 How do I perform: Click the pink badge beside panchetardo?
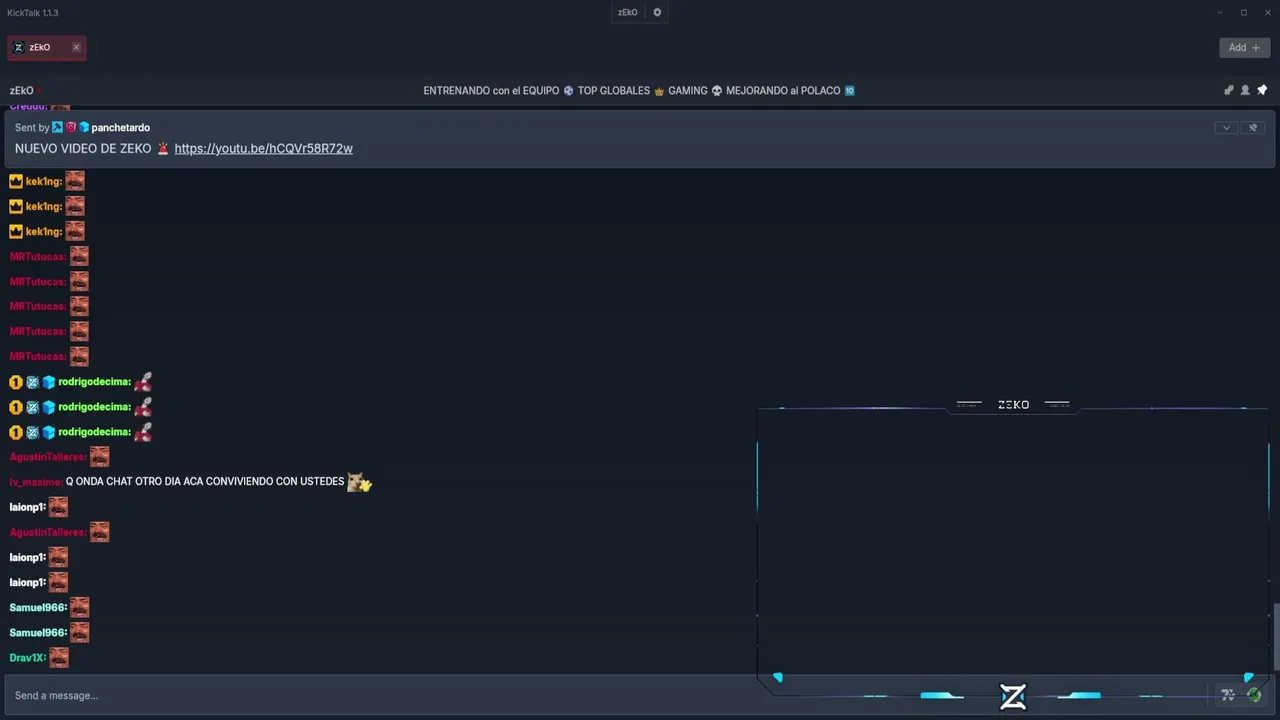tap(71, 128)
